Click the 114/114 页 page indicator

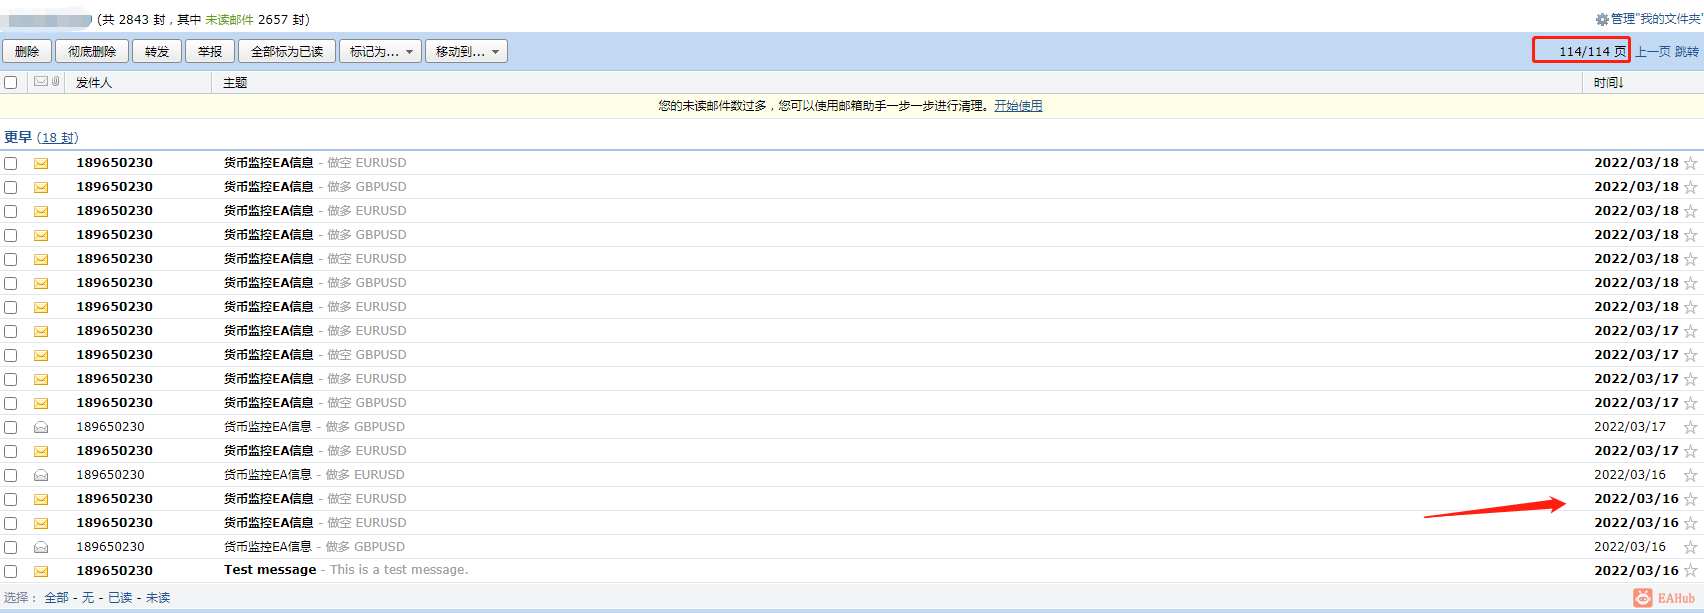(1592, 51)
